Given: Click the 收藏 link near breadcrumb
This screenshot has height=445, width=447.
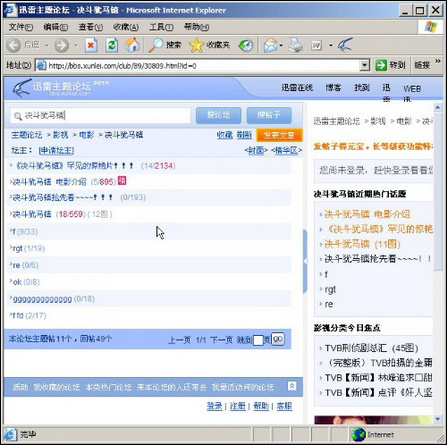Looking at the screenshot, I should pos(225,135).
